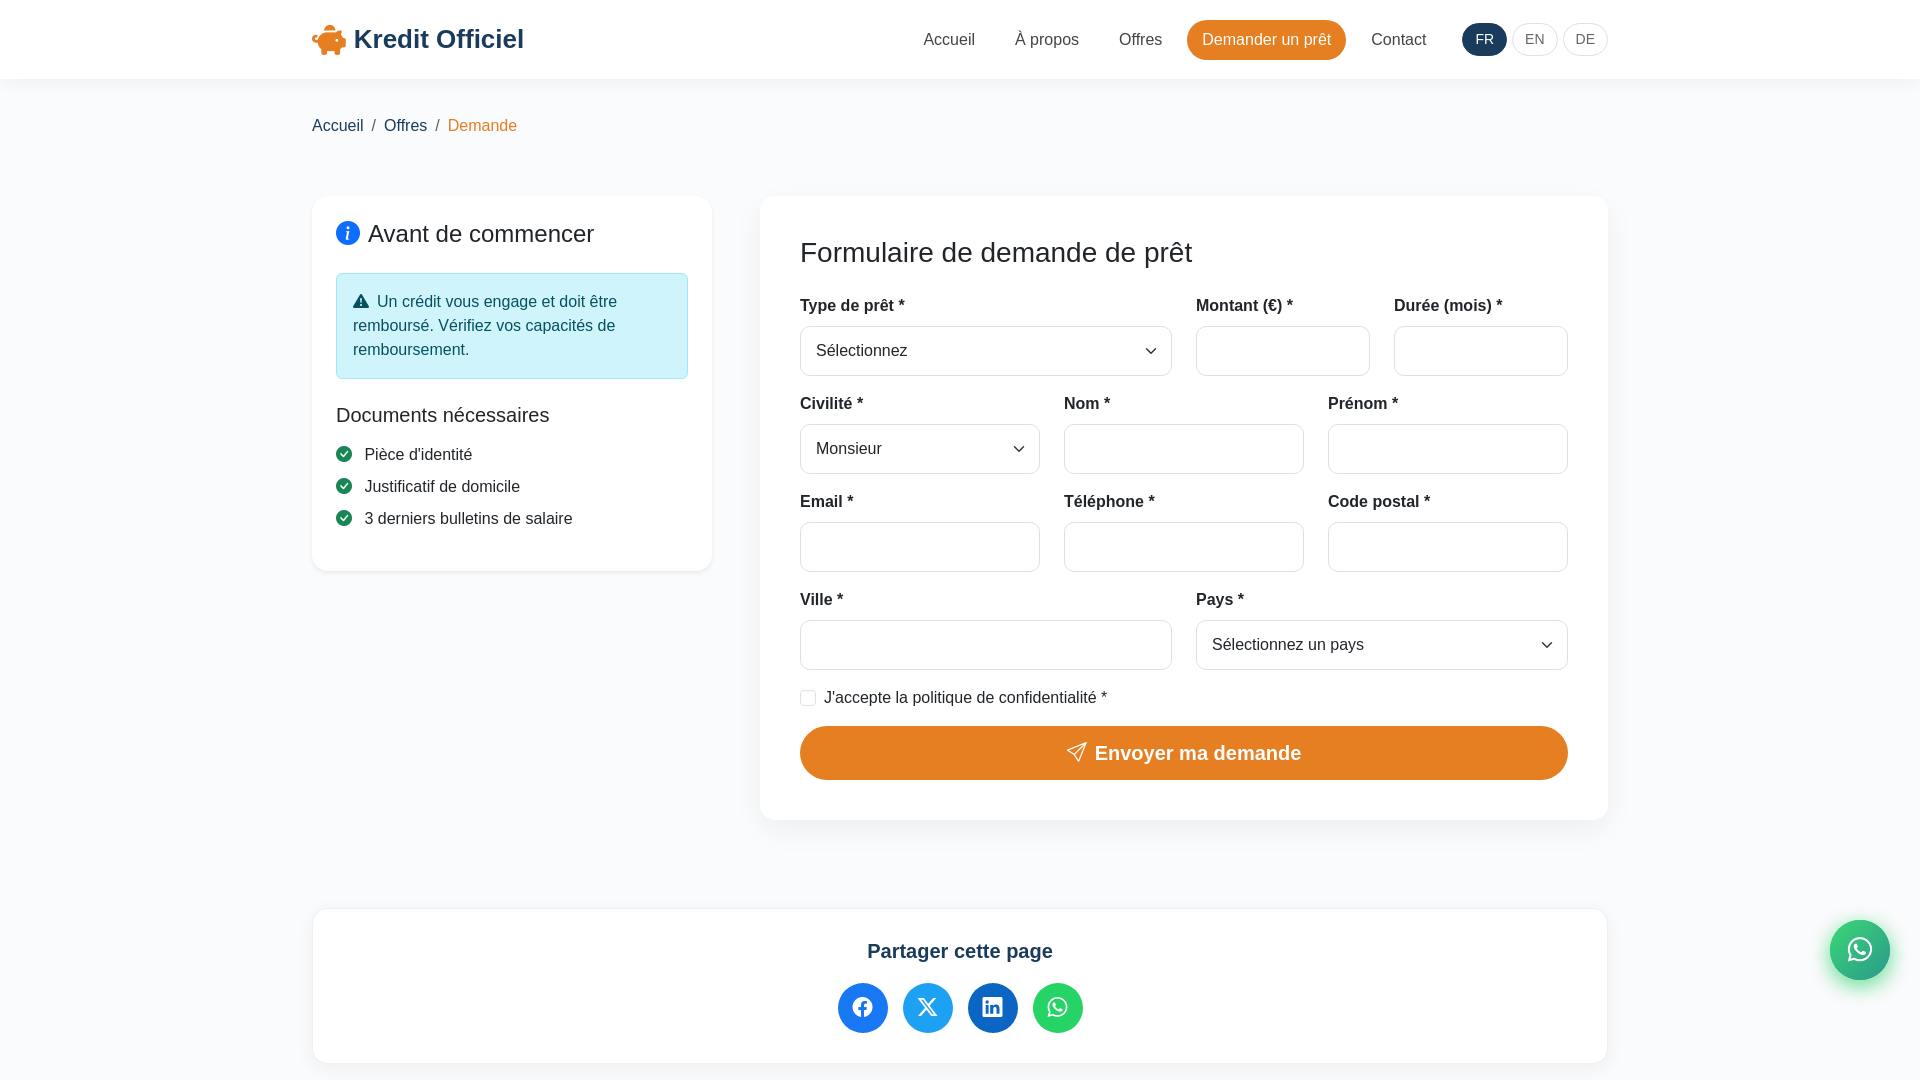Focus the Ville input field

986,645
